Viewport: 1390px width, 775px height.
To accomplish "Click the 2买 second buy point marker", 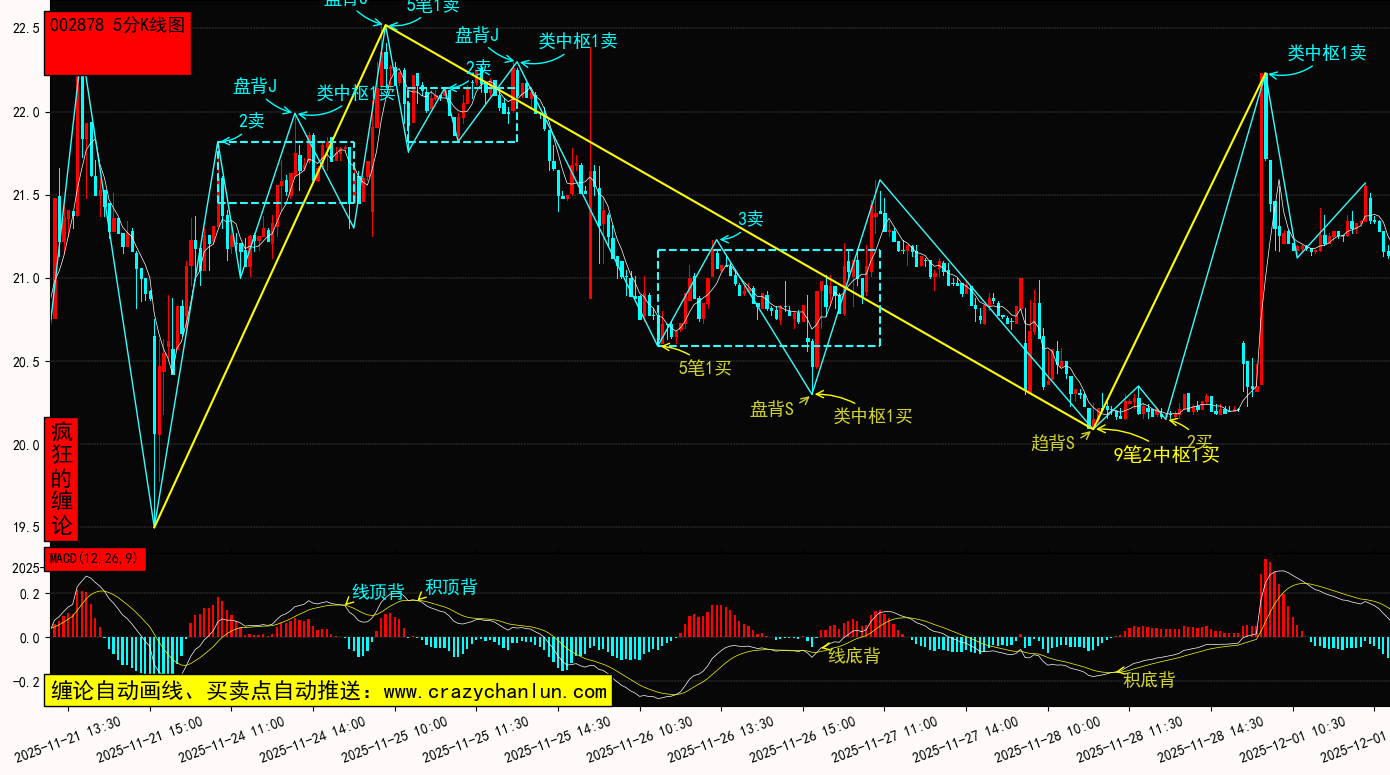I will click(1199, 441).
